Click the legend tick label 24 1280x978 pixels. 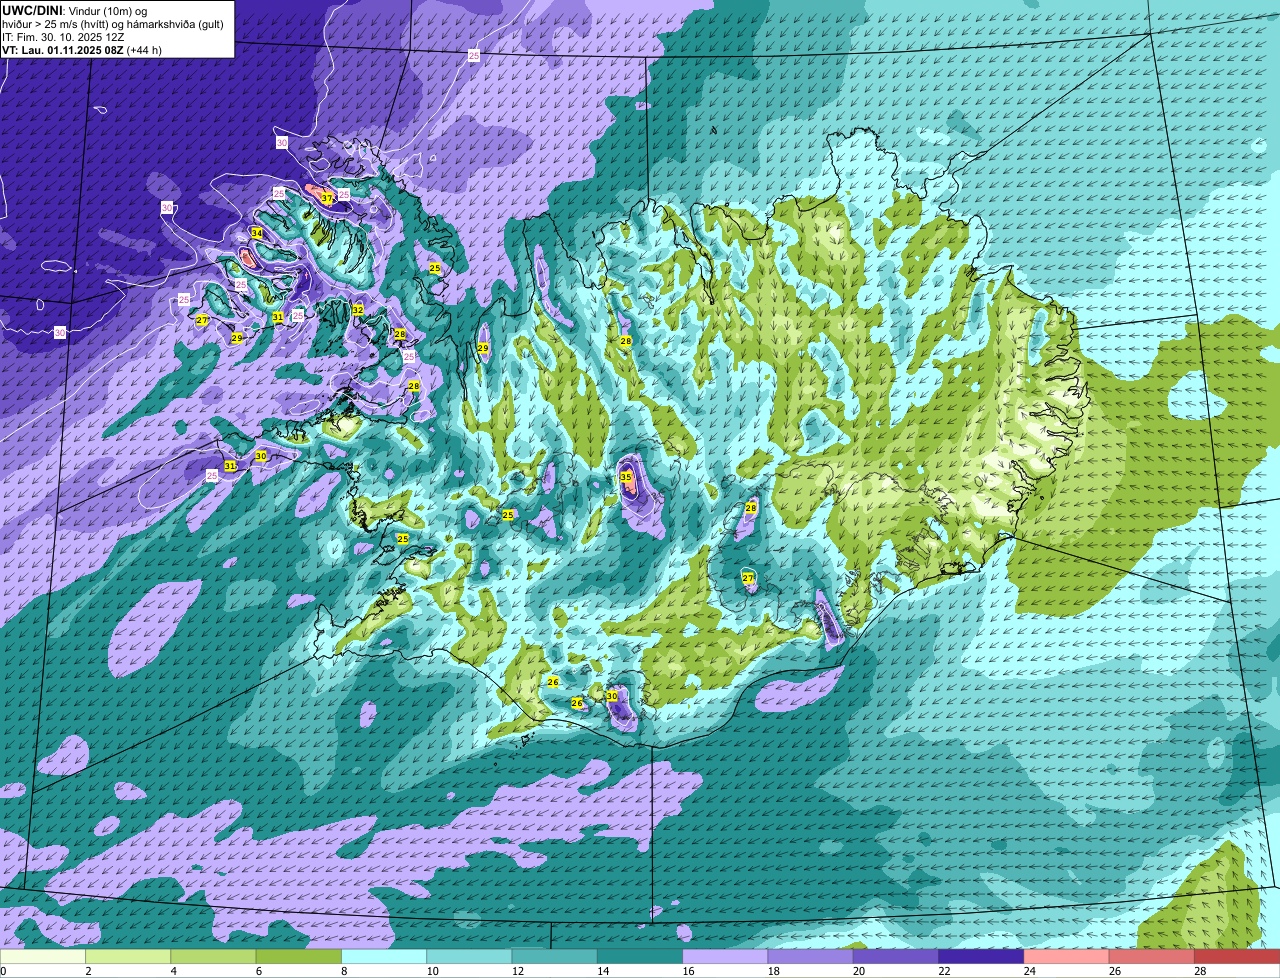[1028, 971]
